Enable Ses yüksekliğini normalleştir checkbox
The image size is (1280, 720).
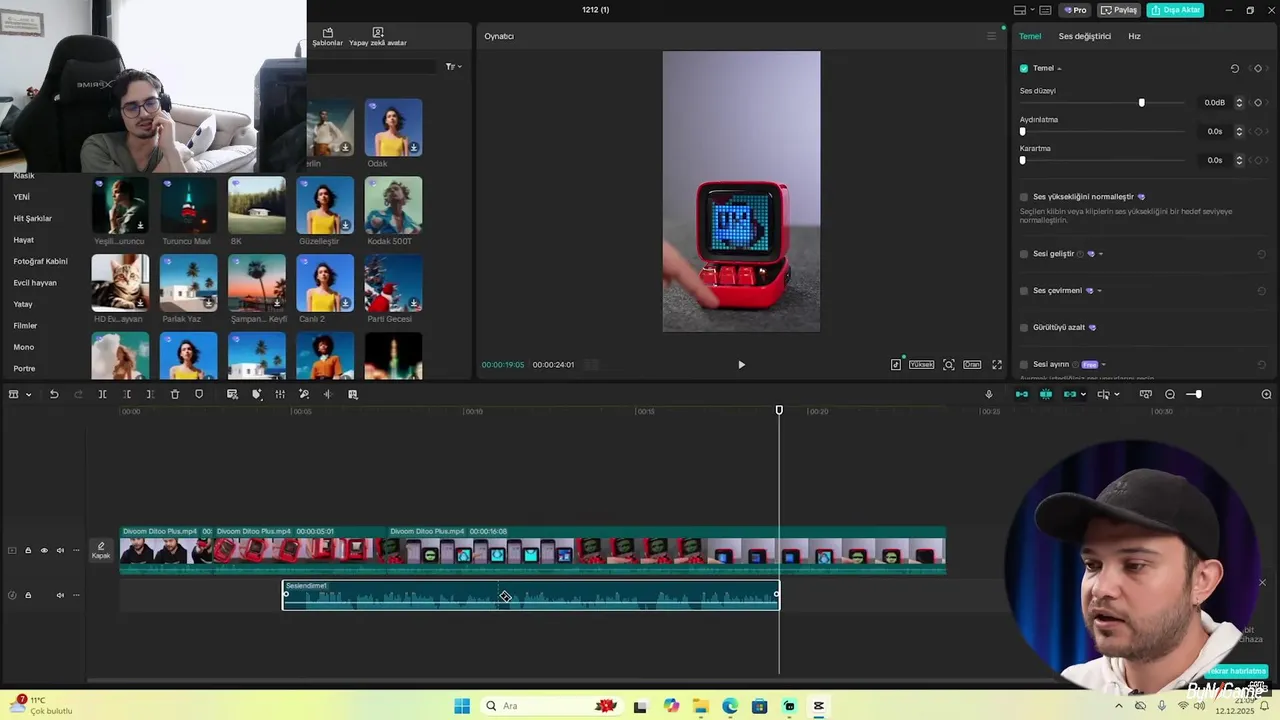tap(1024, 197)
